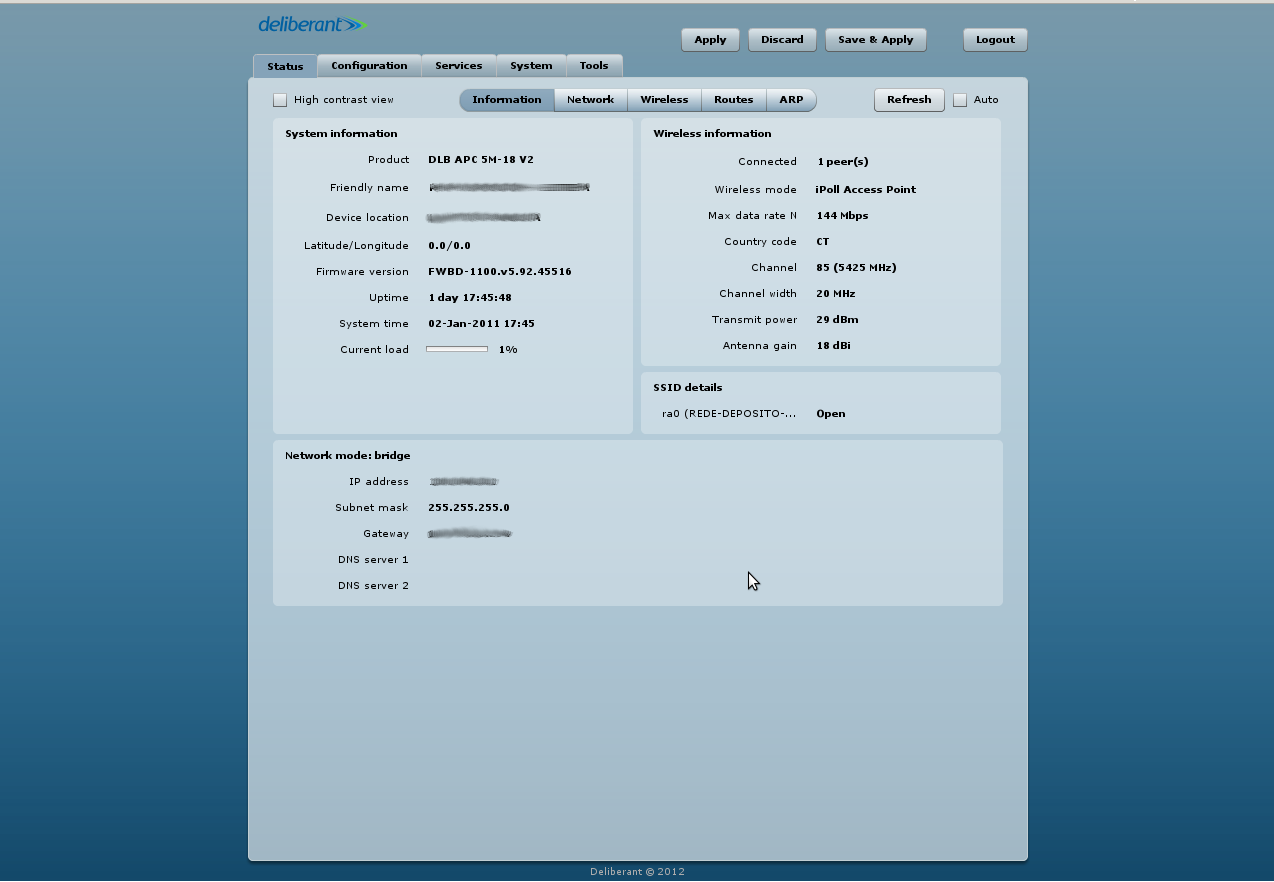Switch to the Services tab
Screen dimensions: 1274x882
[459, 66]
